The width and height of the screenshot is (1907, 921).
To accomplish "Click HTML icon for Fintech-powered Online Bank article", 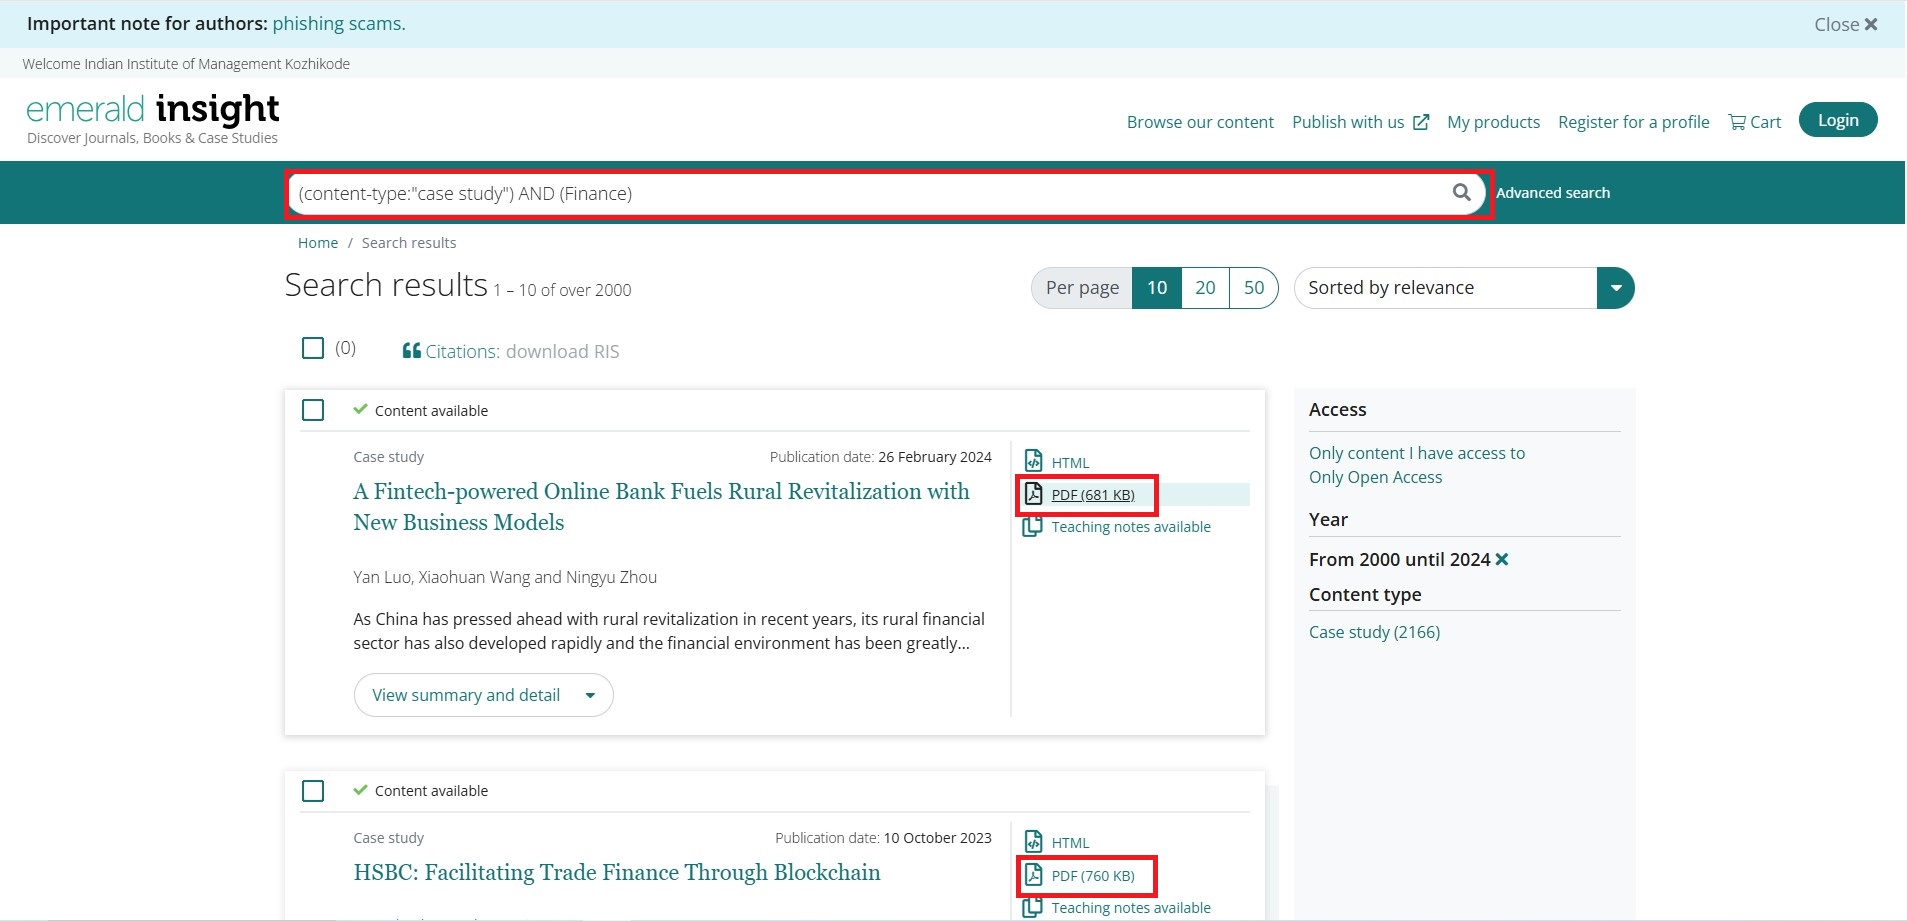I will pyautogui.click(x=1034, y=461).
